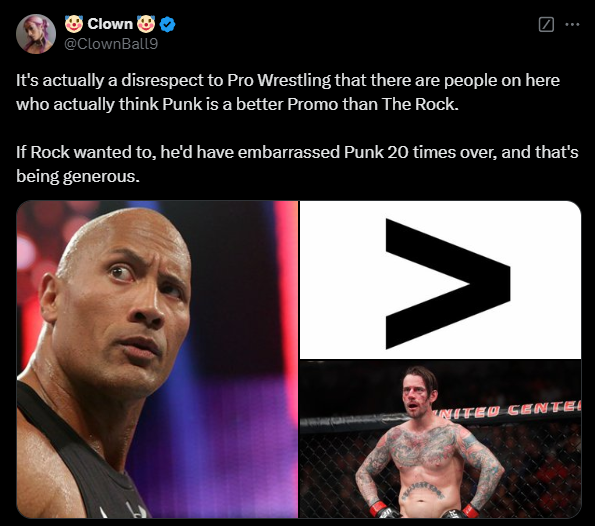Click the clown emoji before the name
The width and height of the screenshot is (595, 526).
coord(74,24)
